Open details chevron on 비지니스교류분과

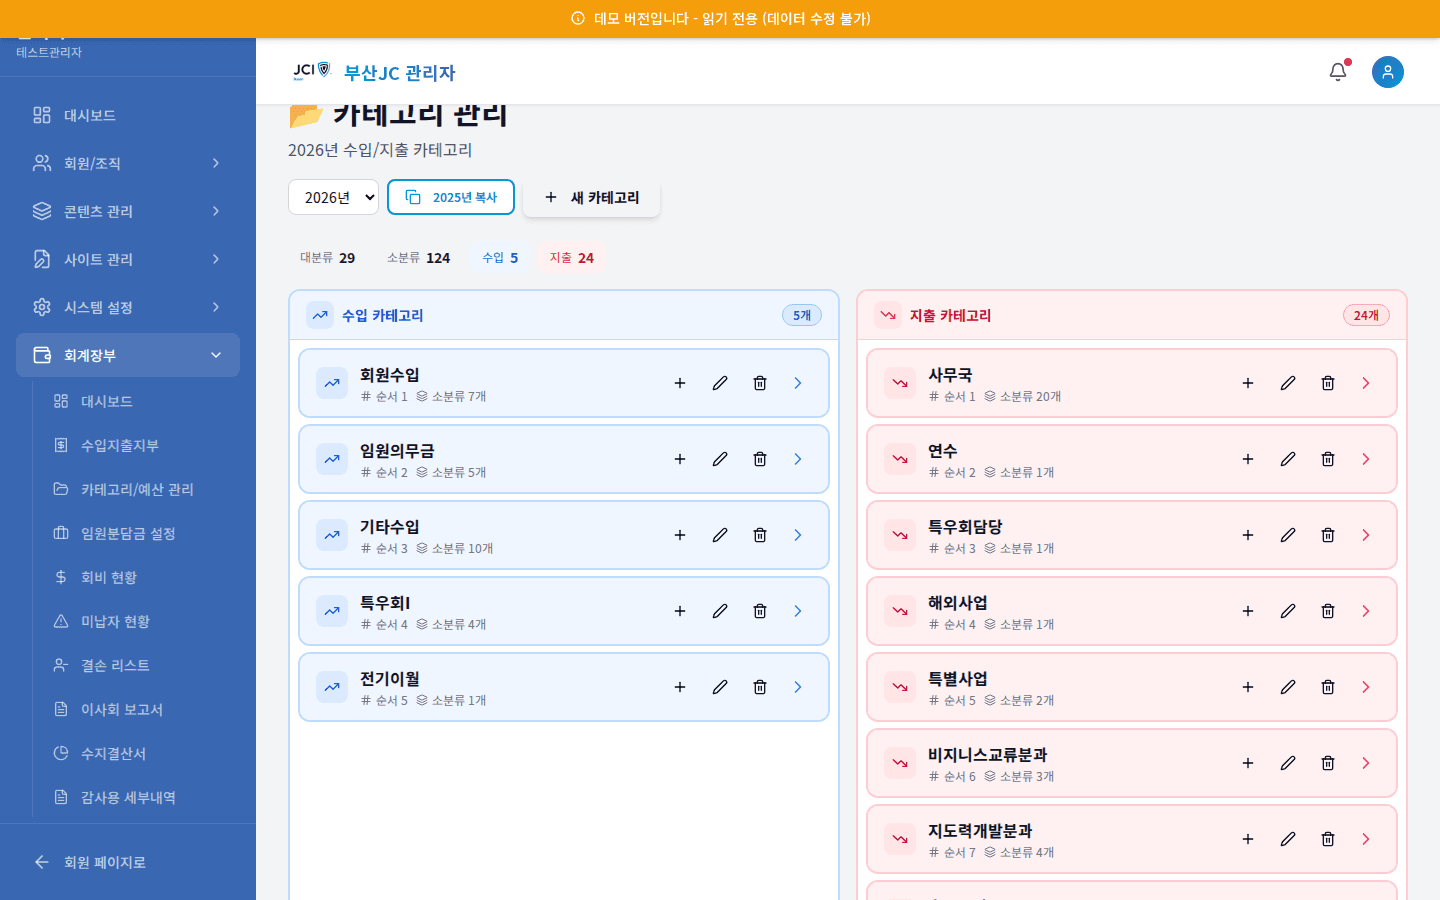[x=1366, y=763]
